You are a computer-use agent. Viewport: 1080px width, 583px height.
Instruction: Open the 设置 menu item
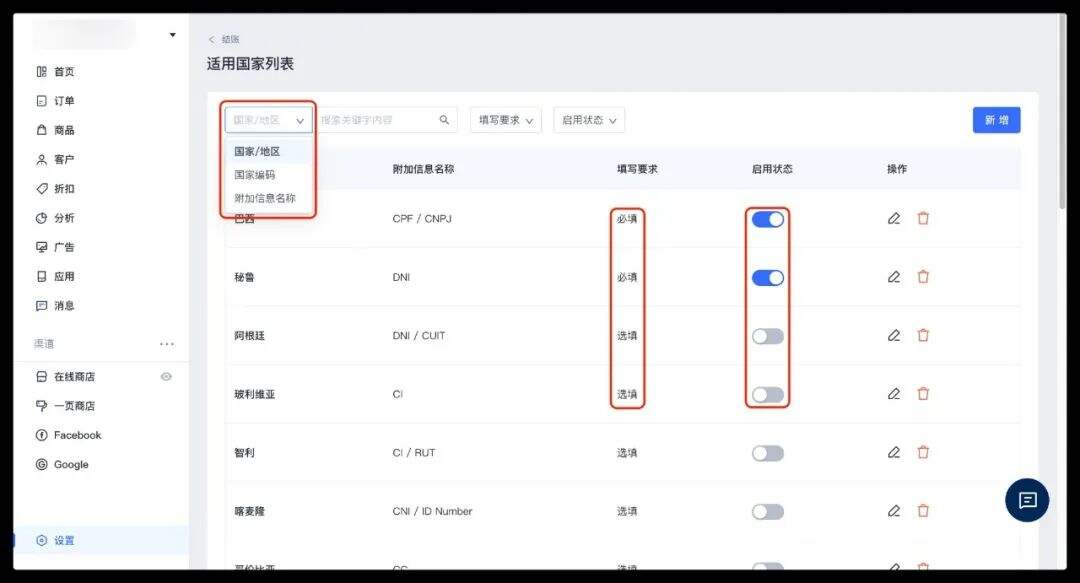(x=60, y=539)
